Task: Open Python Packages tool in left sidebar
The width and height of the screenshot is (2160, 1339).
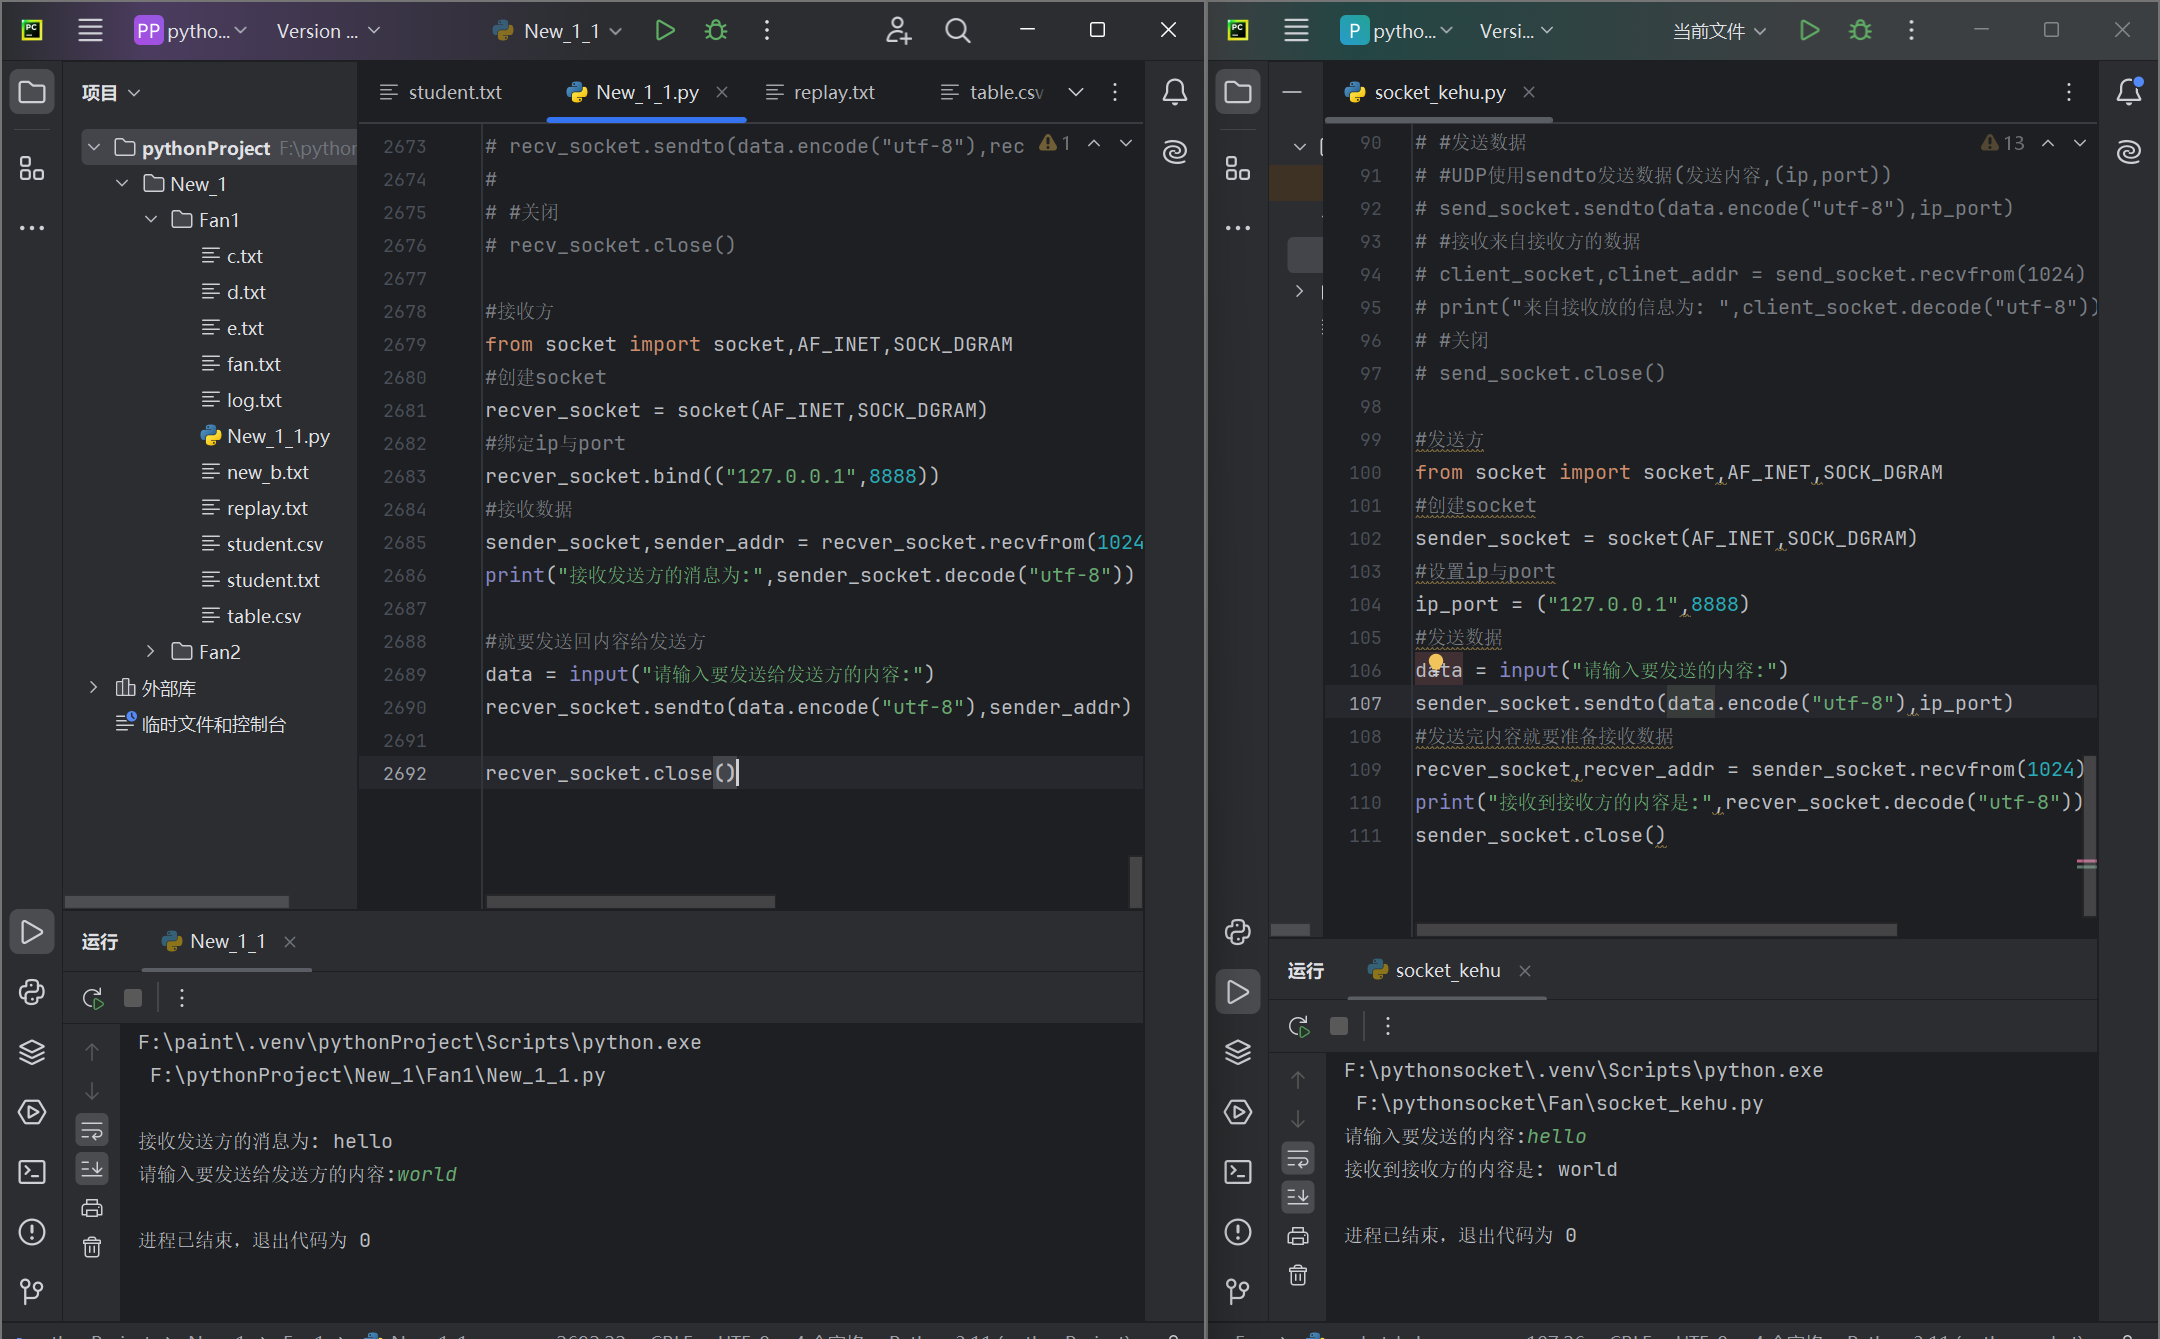Action: click(x=32, y=1052)
